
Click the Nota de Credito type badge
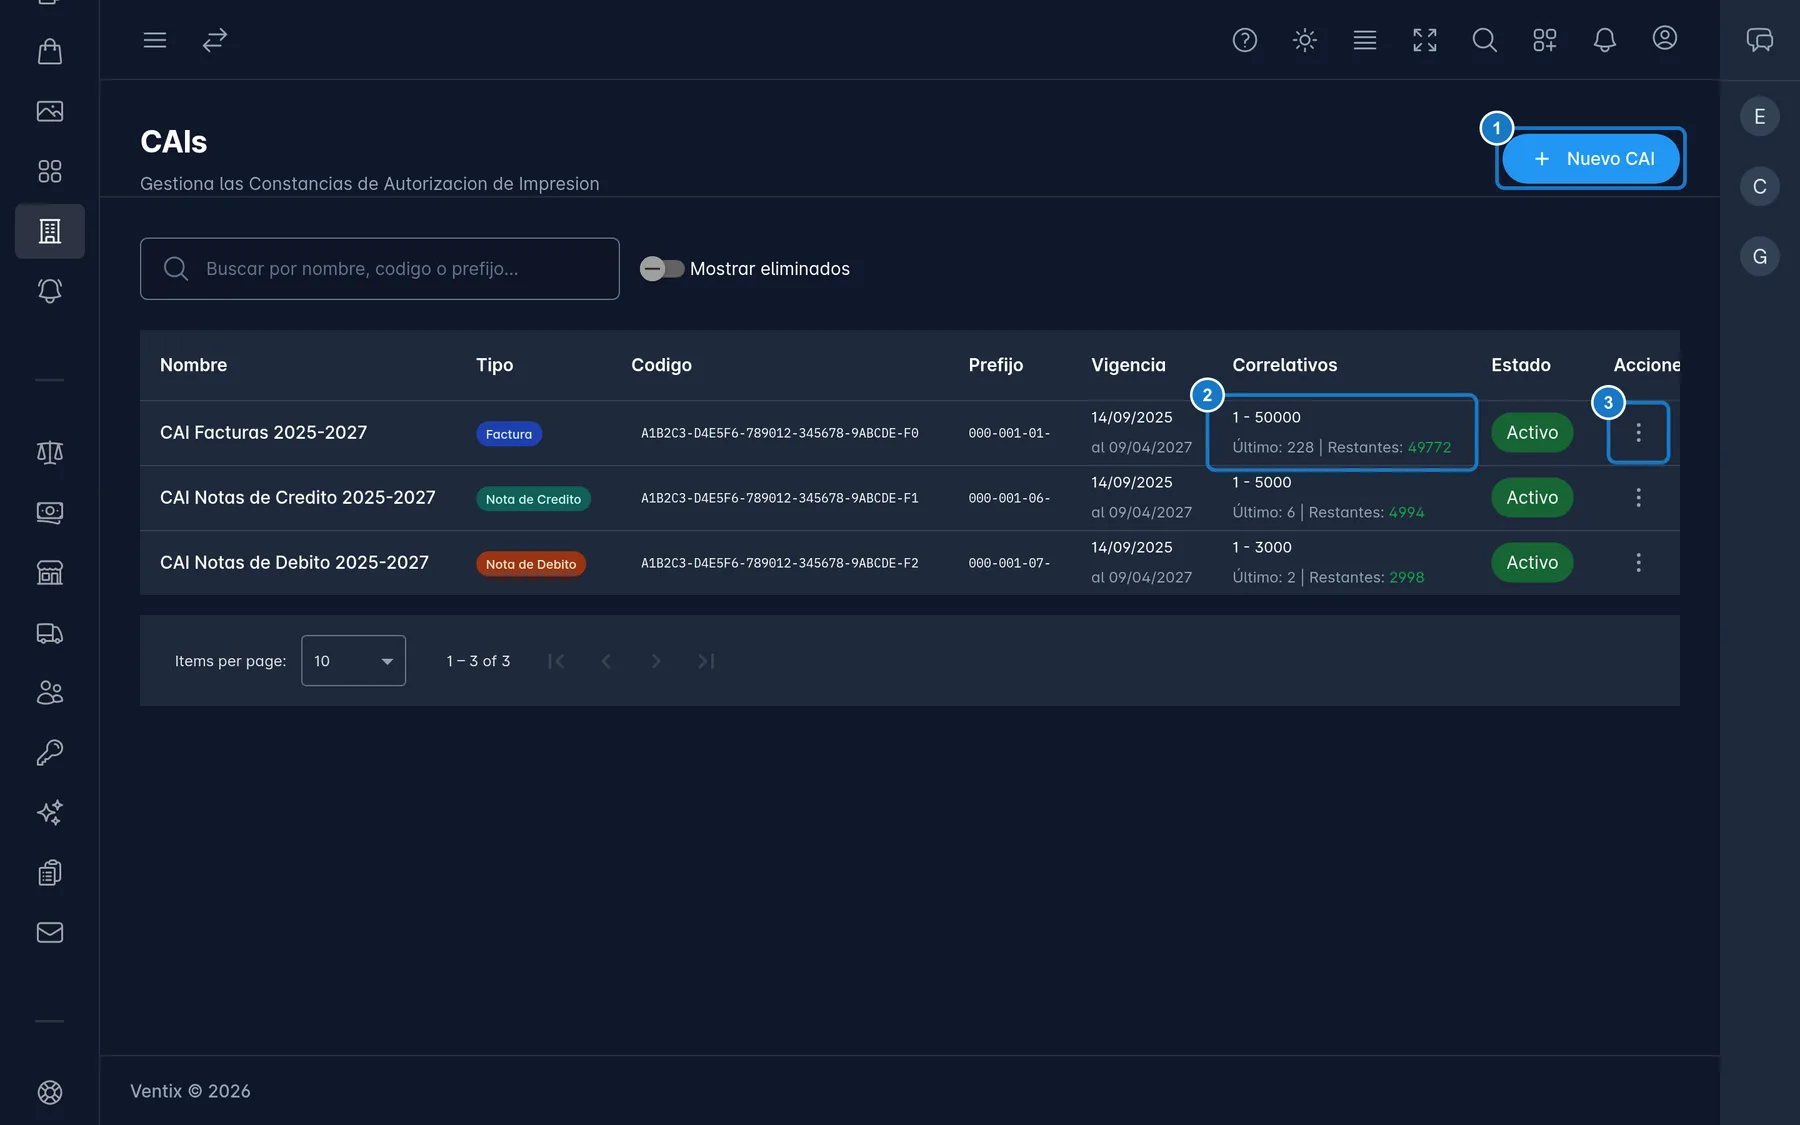click(533, 499)
